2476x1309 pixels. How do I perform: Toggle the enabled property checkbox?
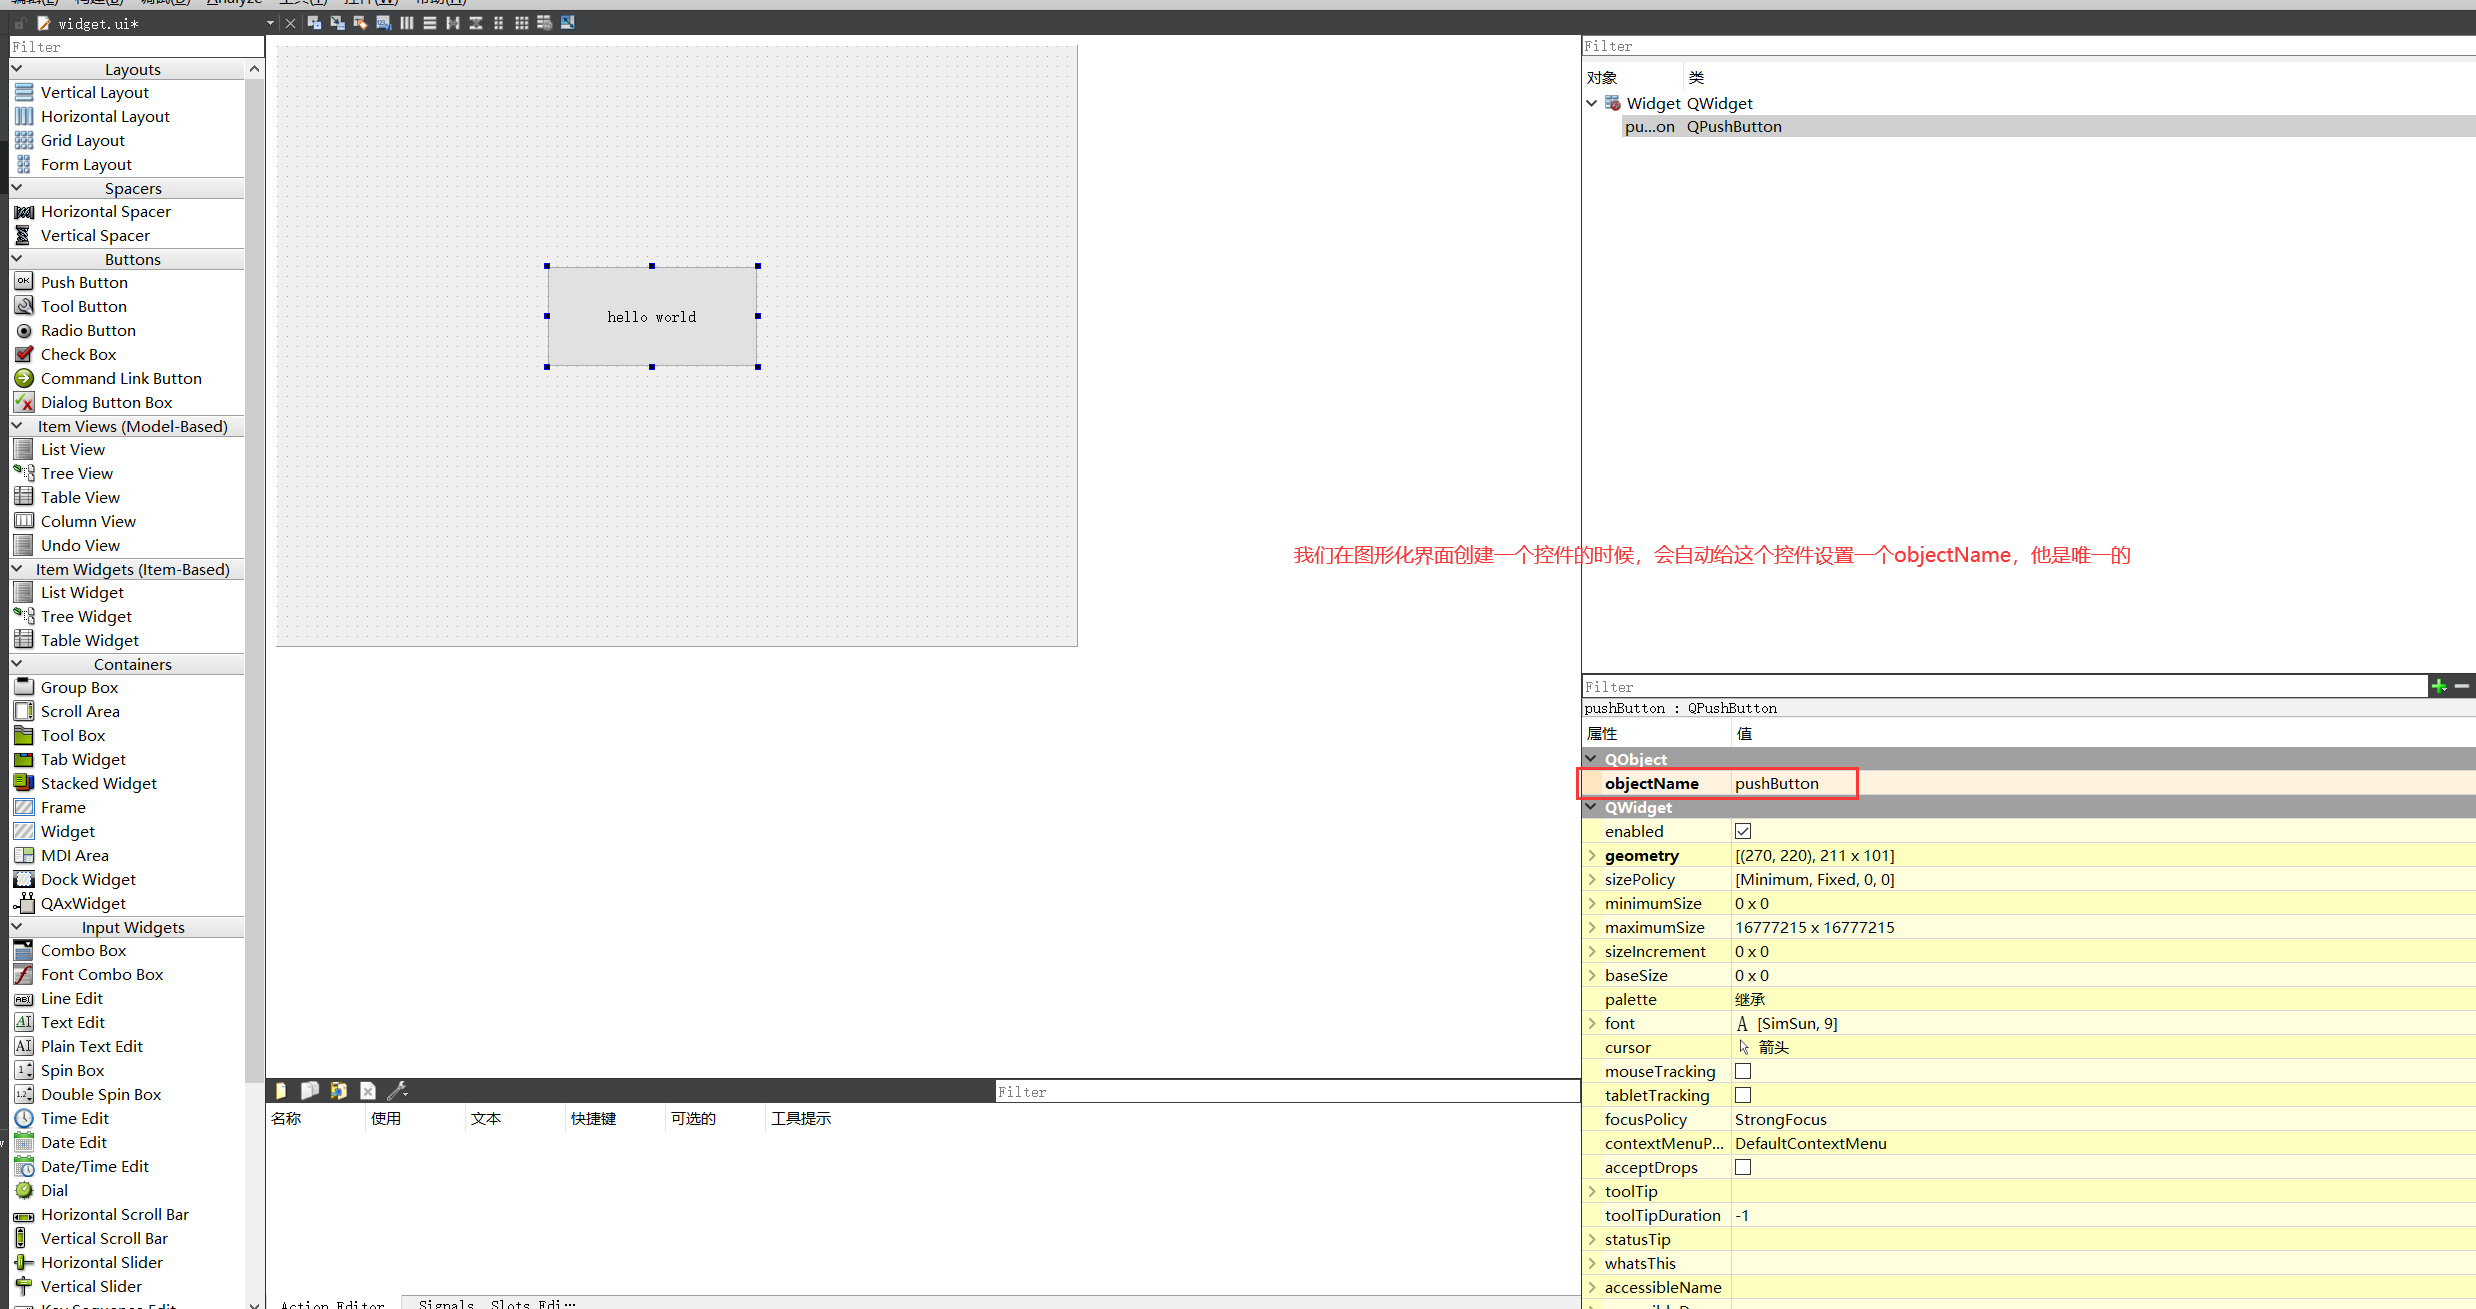[x=1743, y=831]
